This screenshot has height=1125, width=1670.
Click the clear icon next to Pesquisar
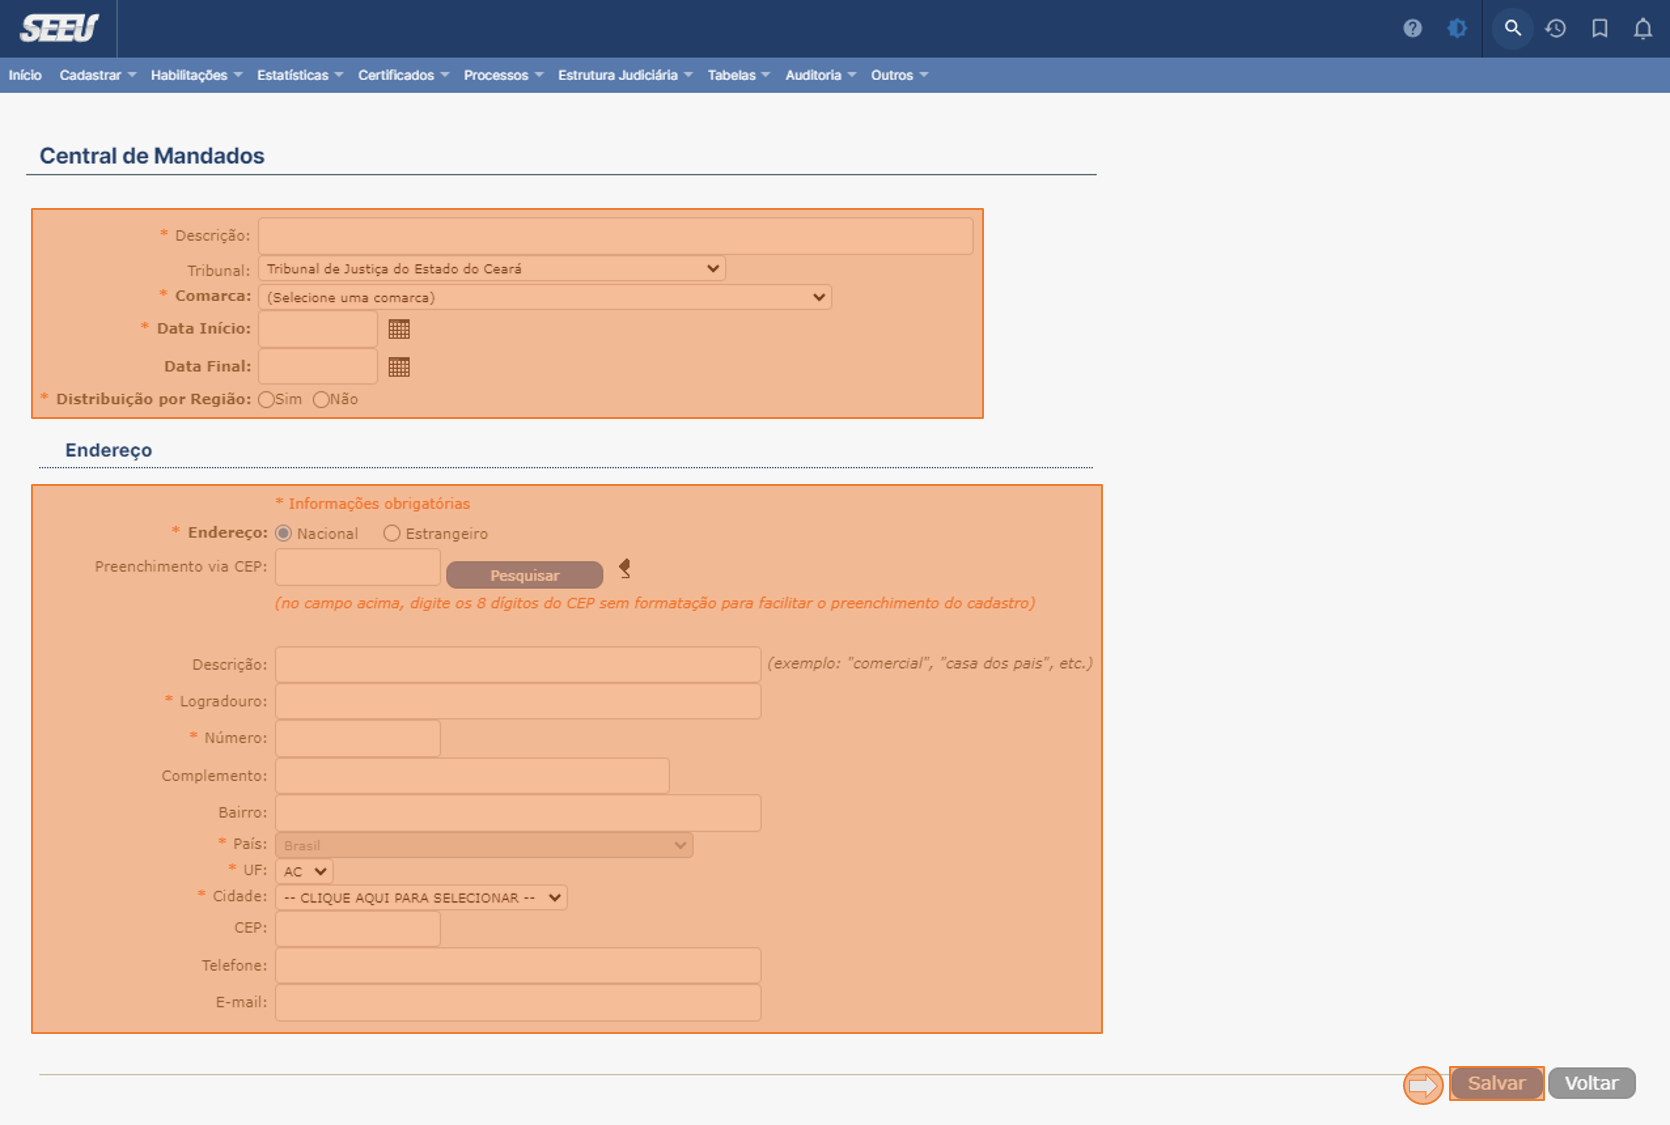[x=625, y=569]
